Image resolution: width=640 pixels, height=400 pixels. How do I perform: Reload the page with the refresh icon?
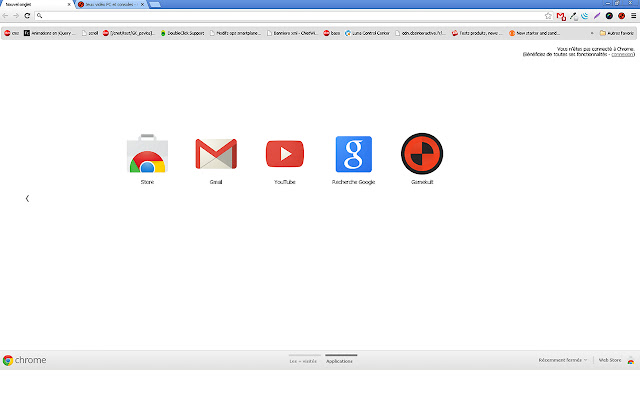pos(27,16)
